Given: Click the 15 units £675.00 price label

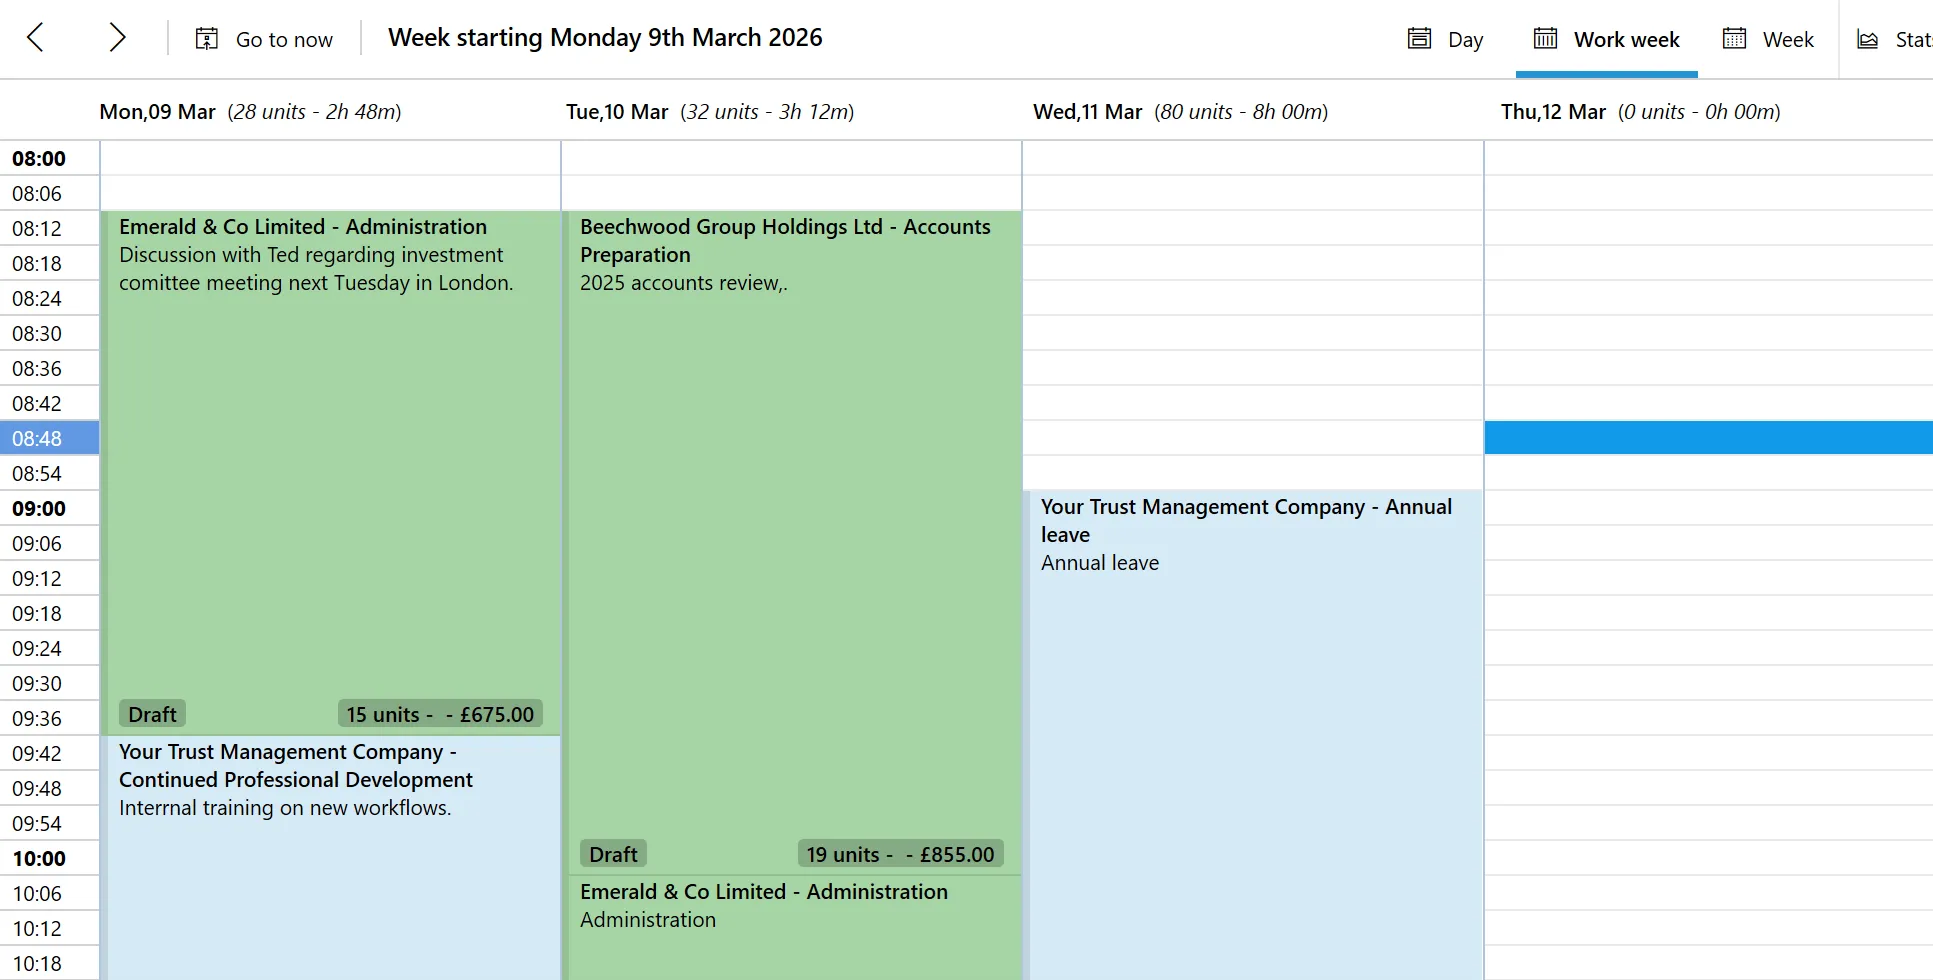Looking at the screenshot, I should tap(440, 713).
